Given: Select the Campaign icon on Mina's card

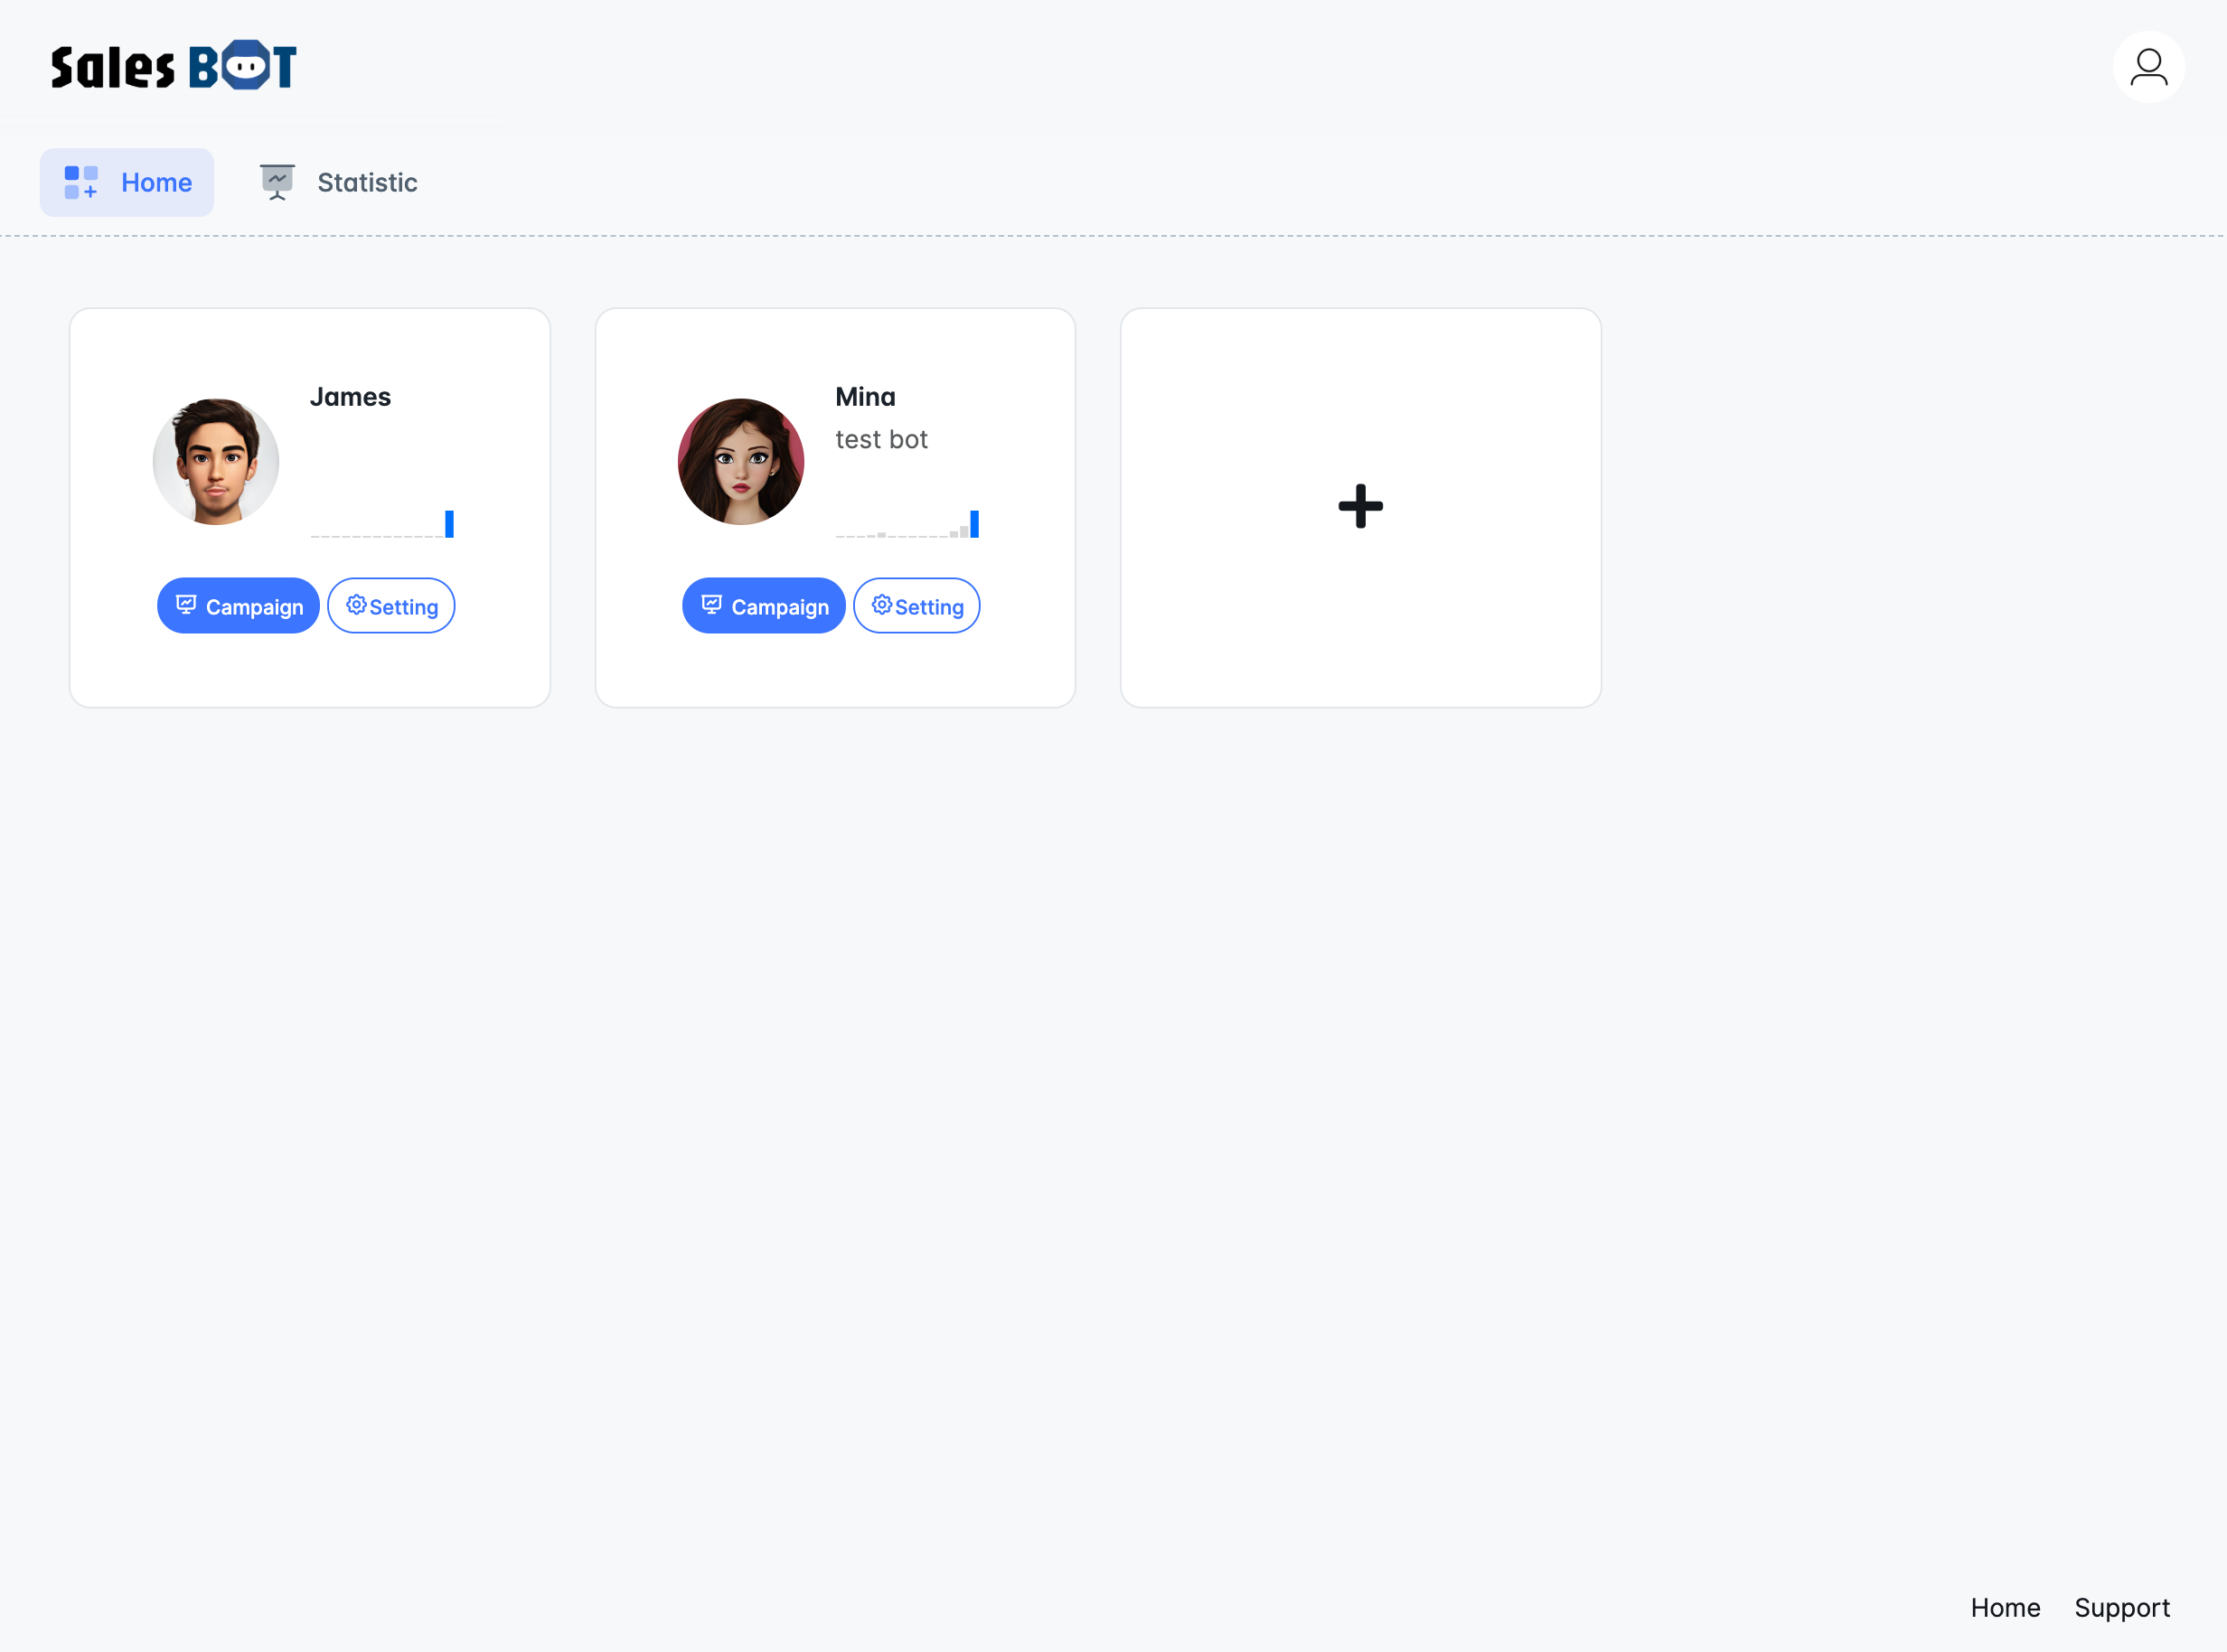Looking at the screenshot, I should pos(713,605).
